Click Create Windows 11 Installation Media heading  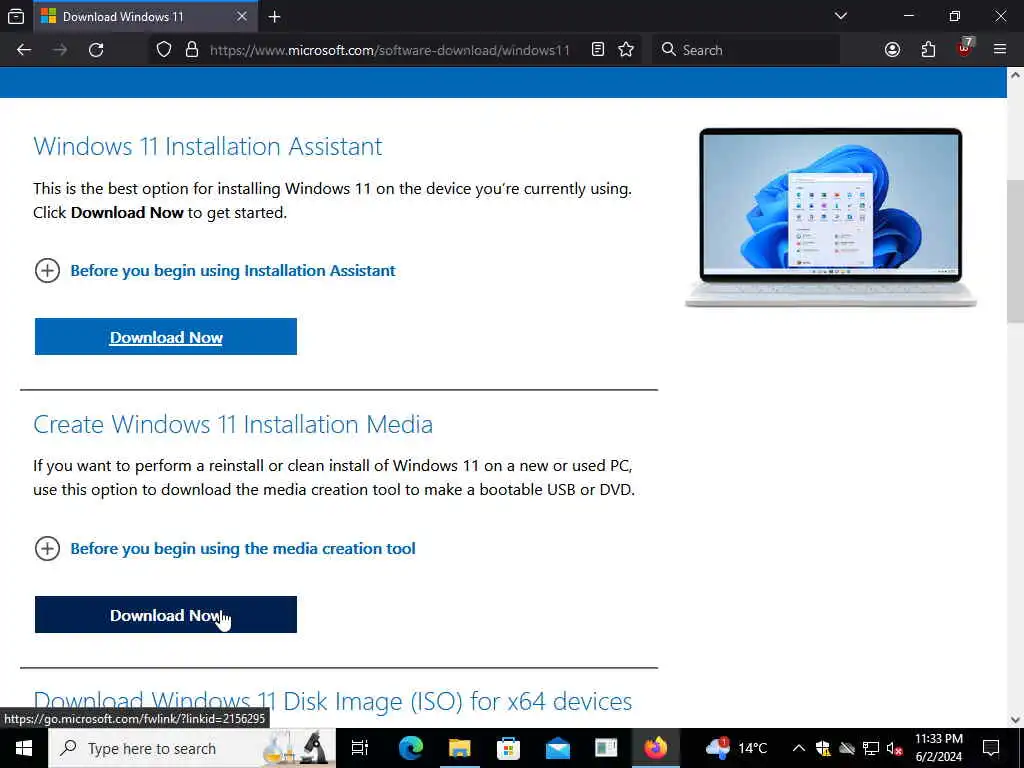click(x=233, y=424)
